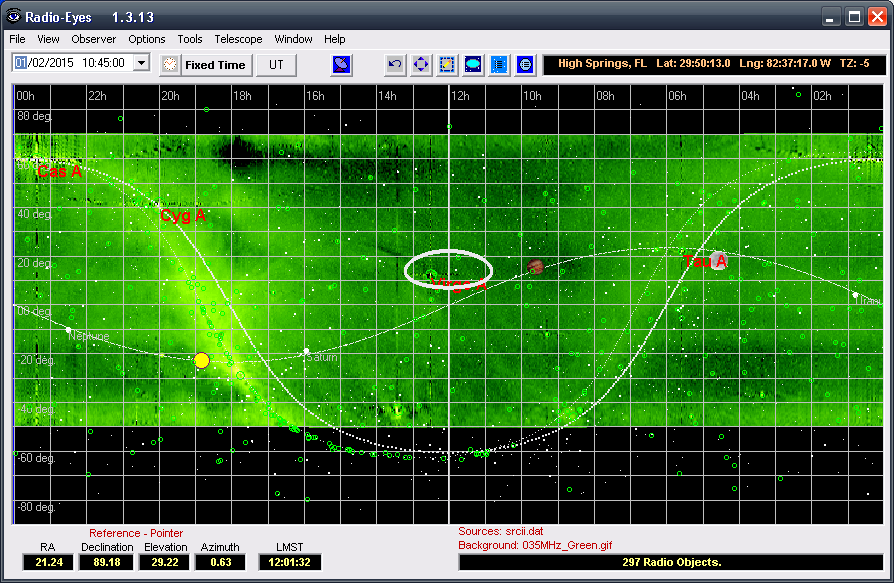894x583 pixels.
Task: Open the Options menu
Action: 147,39
